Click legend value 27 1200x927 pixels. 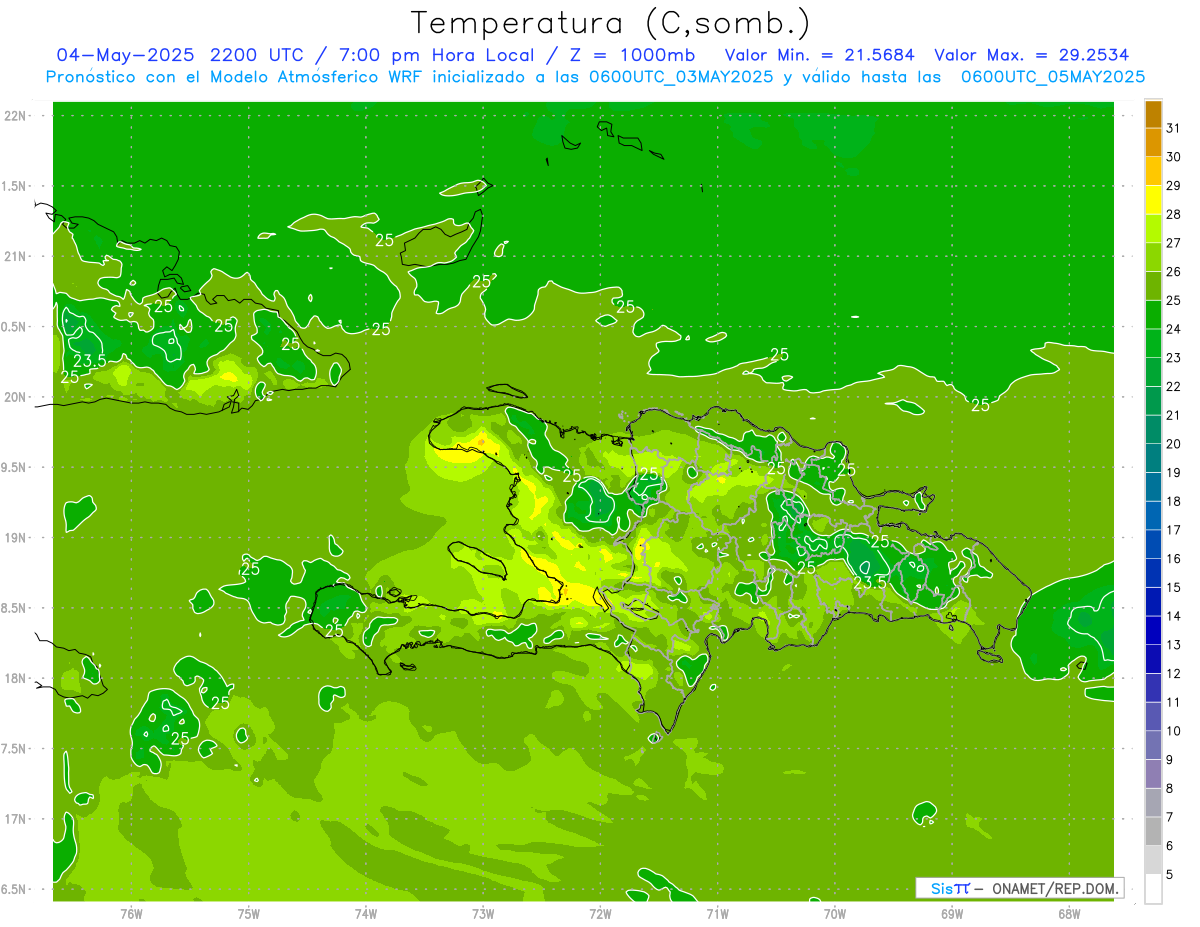coord(1173,243)
